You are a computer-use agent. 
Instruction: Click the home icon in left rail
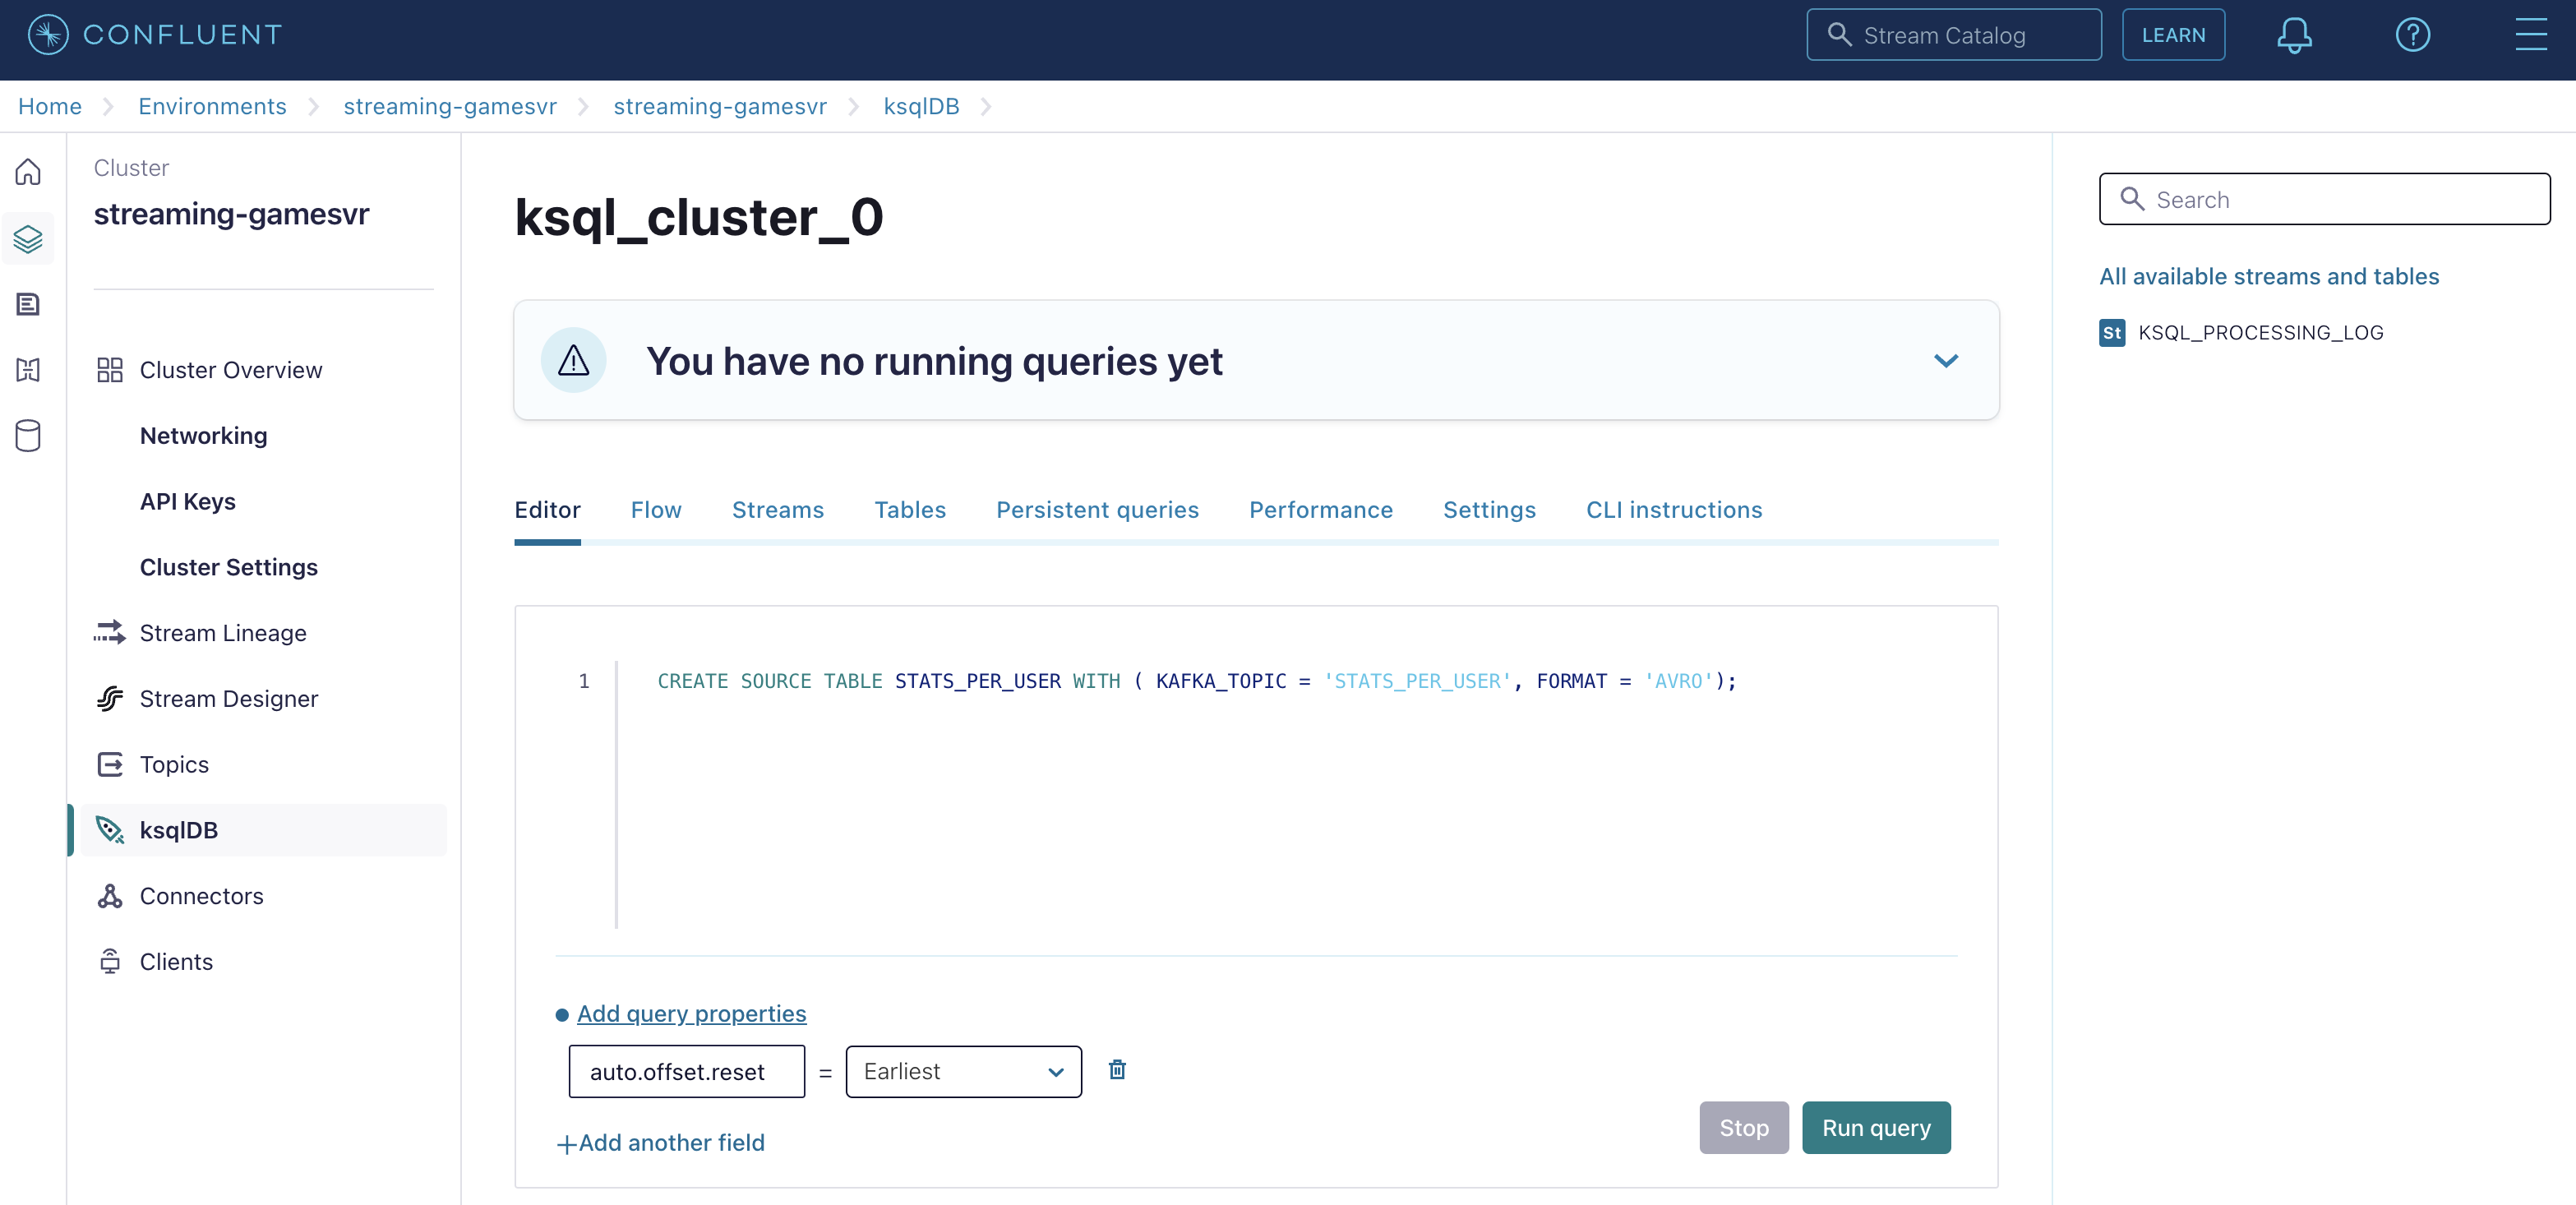28,172
